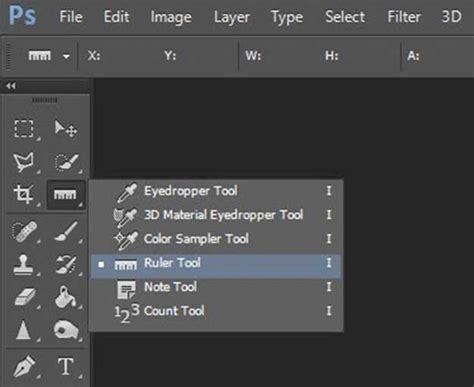Choose the Clone Stamp tool
The height and width of the screenshot is (387, 474).
tap(23, 264)
